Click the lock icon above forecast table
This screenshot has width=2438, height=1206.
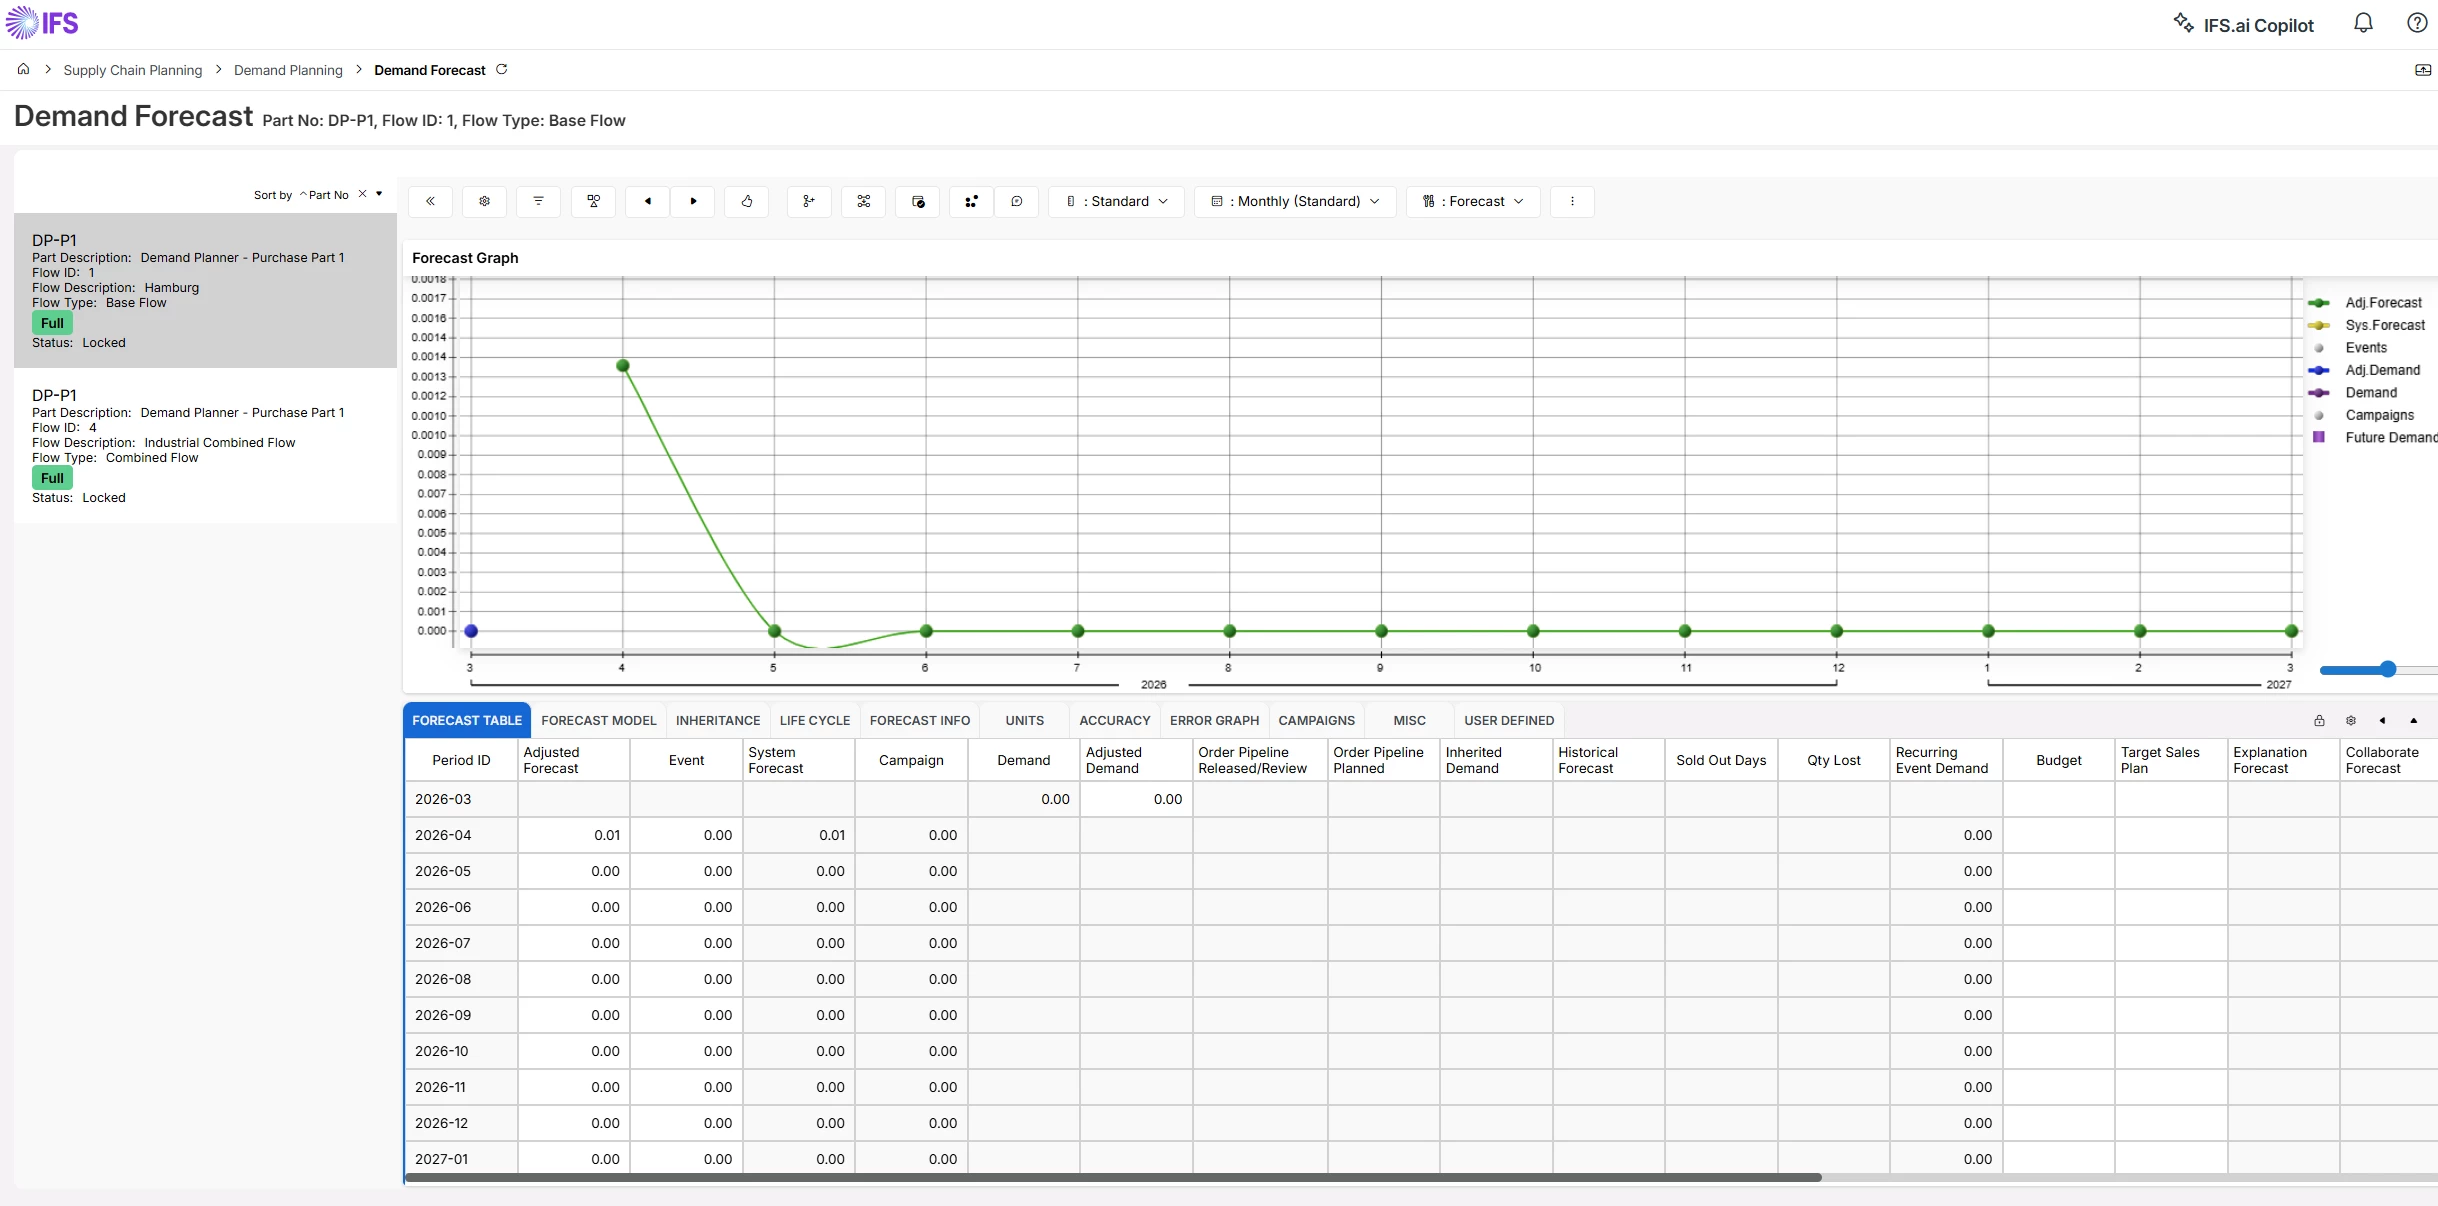click(2319, 720)
